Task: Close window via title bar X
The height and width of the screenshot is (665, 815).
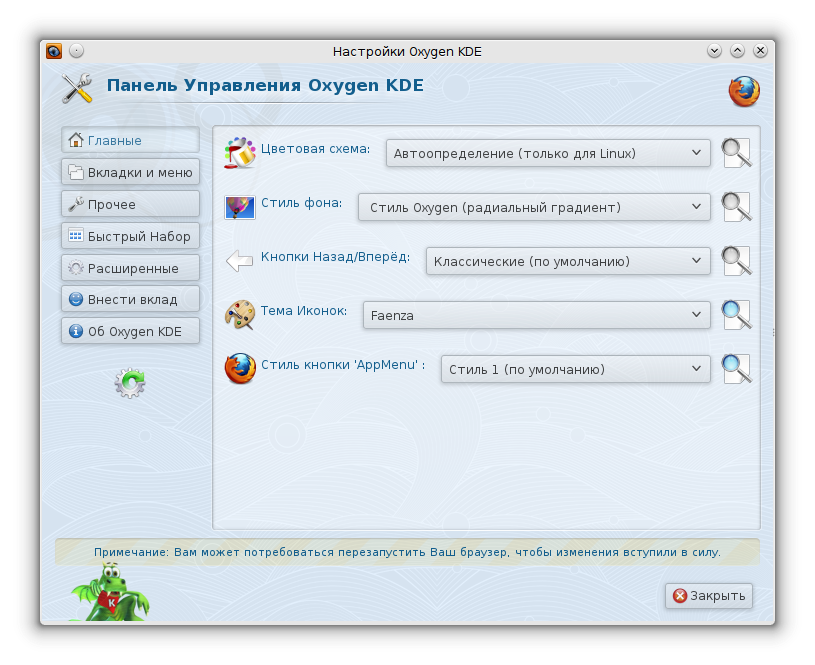Action: (760, 51)
